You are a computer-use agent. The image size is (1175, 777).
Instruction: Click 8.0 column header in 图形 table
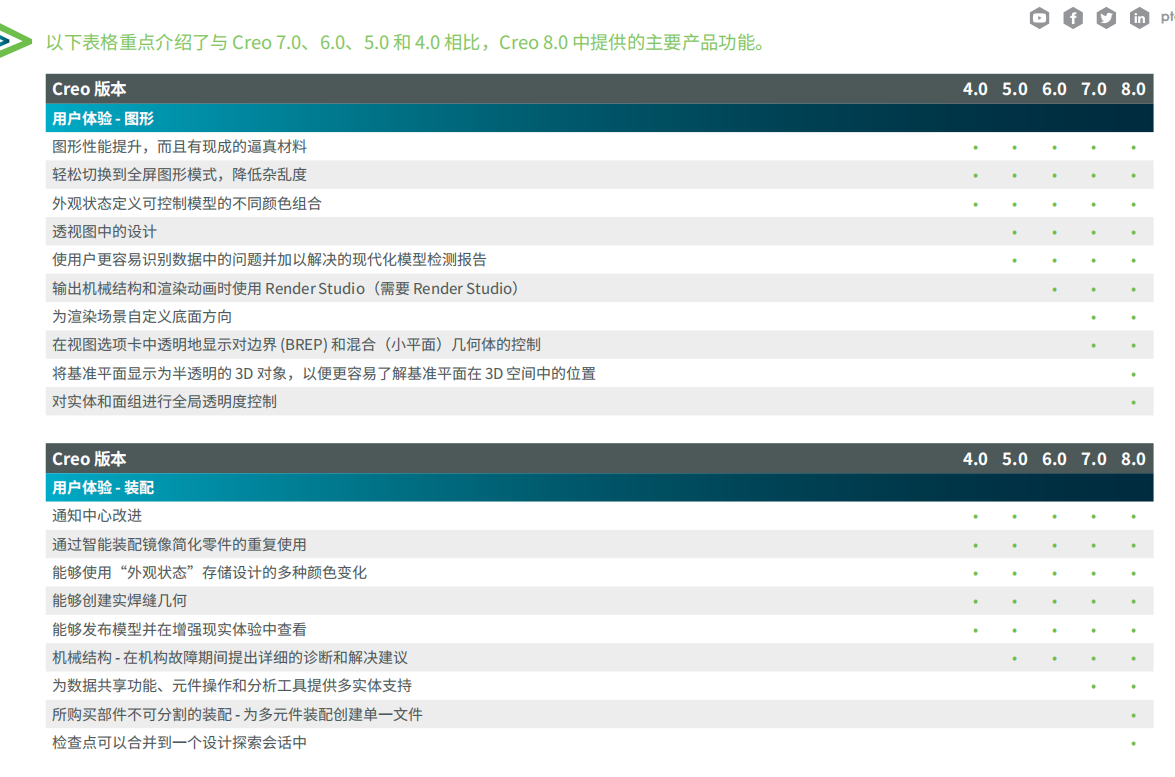pyautogui.click(x=1132, y=89)
